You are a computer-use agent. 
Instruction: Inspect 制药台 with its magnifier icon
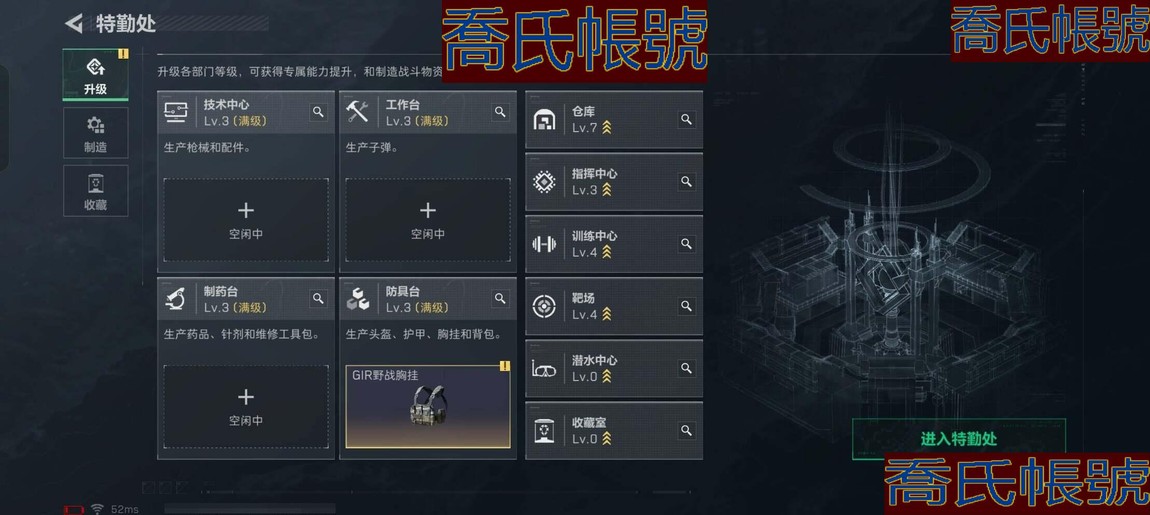click(x=318, y=299)
